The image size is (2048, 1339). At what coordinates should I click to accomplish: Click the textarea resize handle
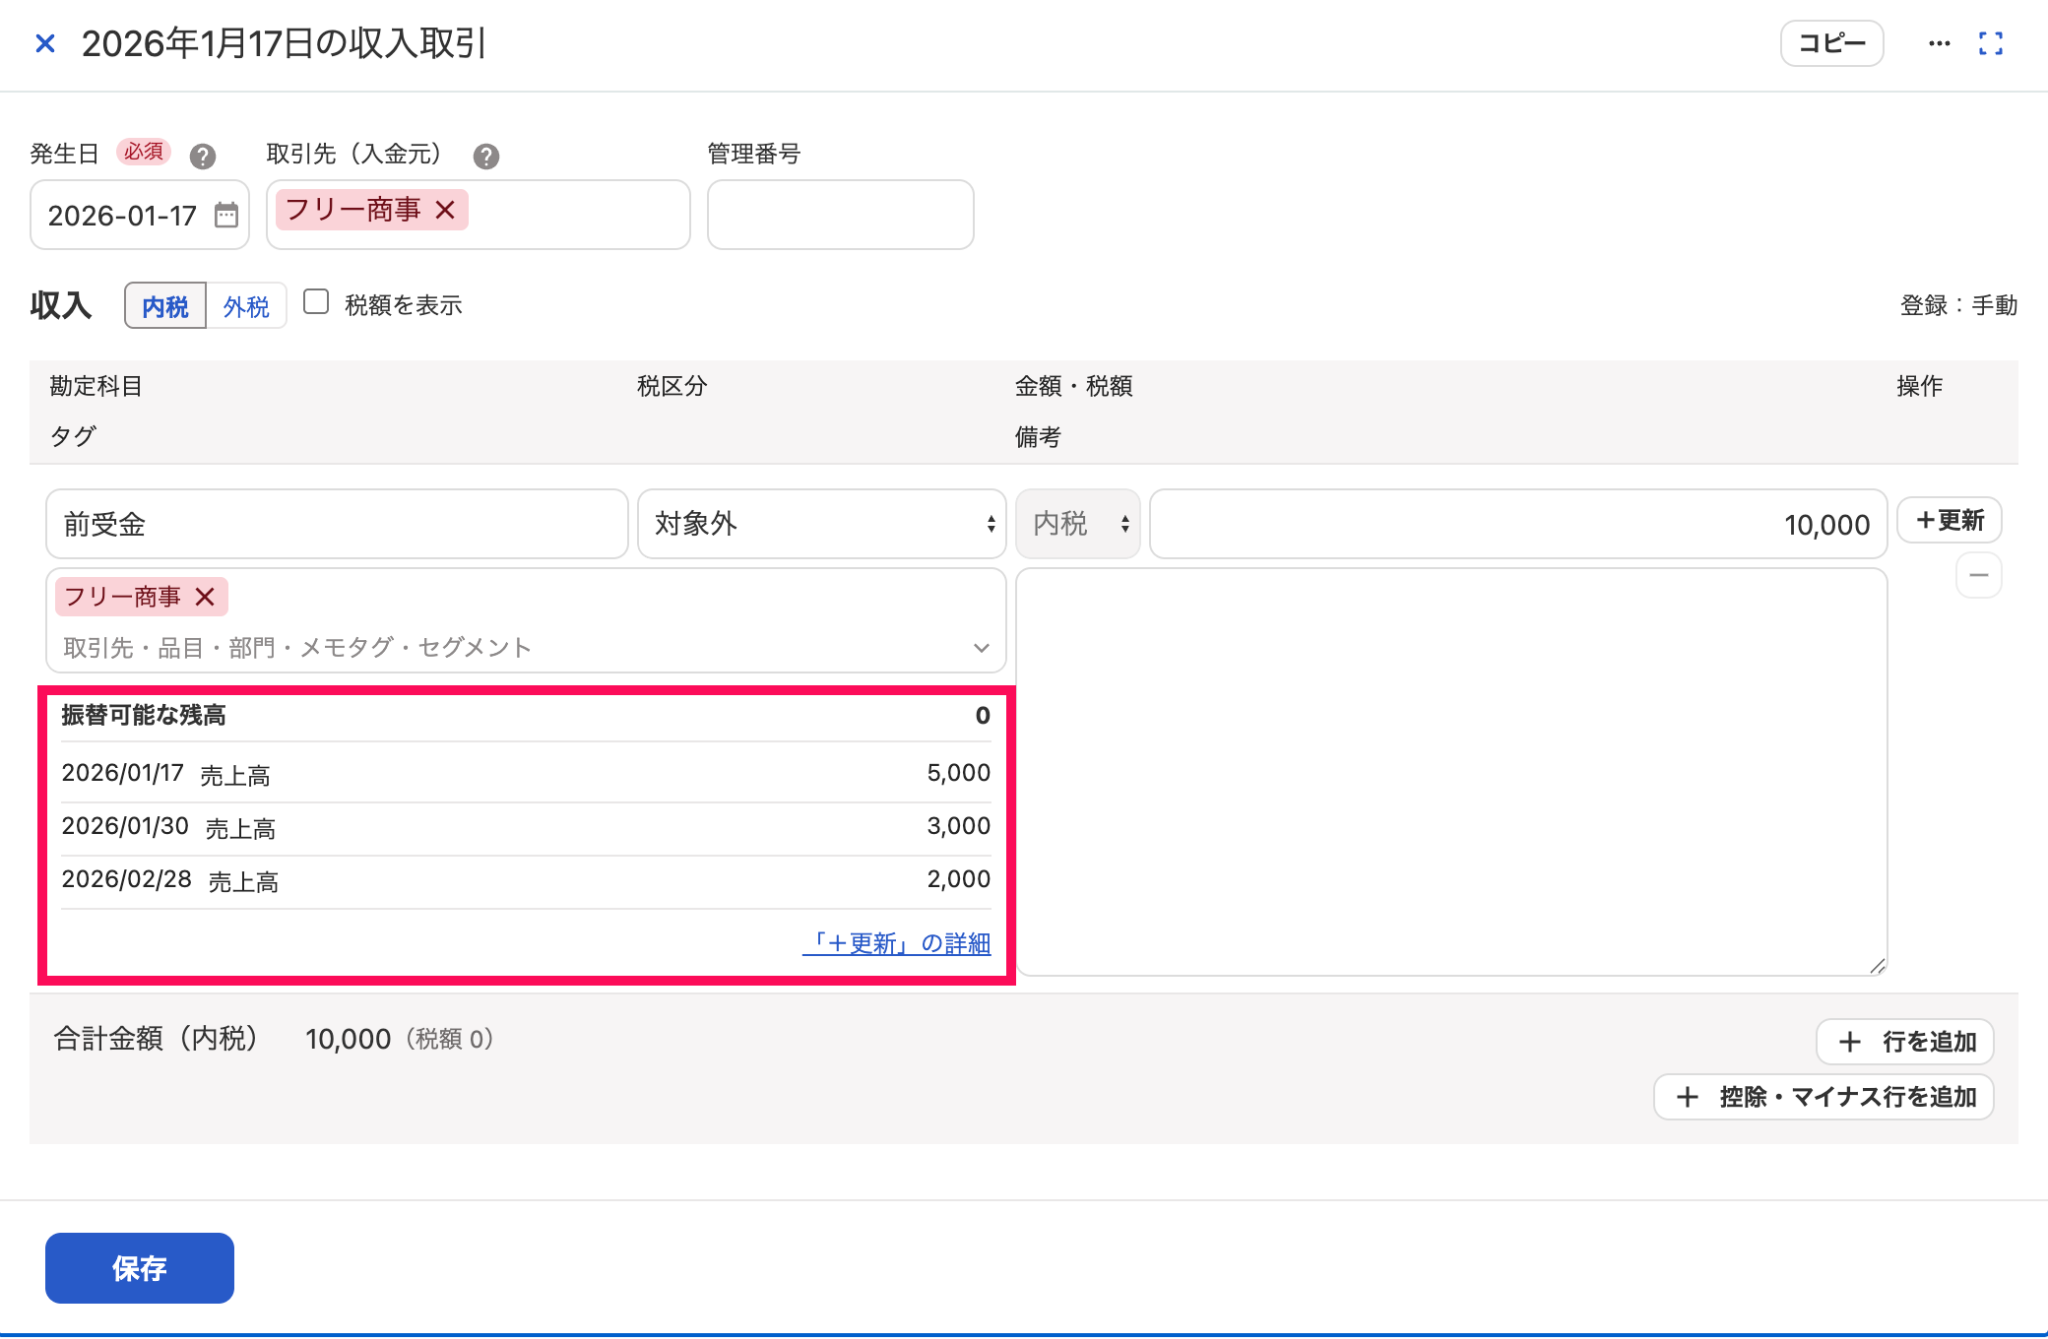(1877, 966)
